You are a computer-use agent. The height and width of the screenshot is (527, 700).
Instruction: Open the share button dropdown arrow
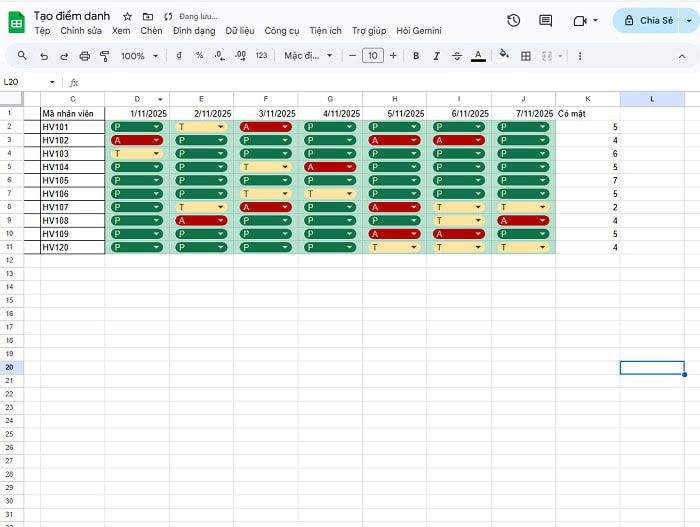(x=689, y=21)
